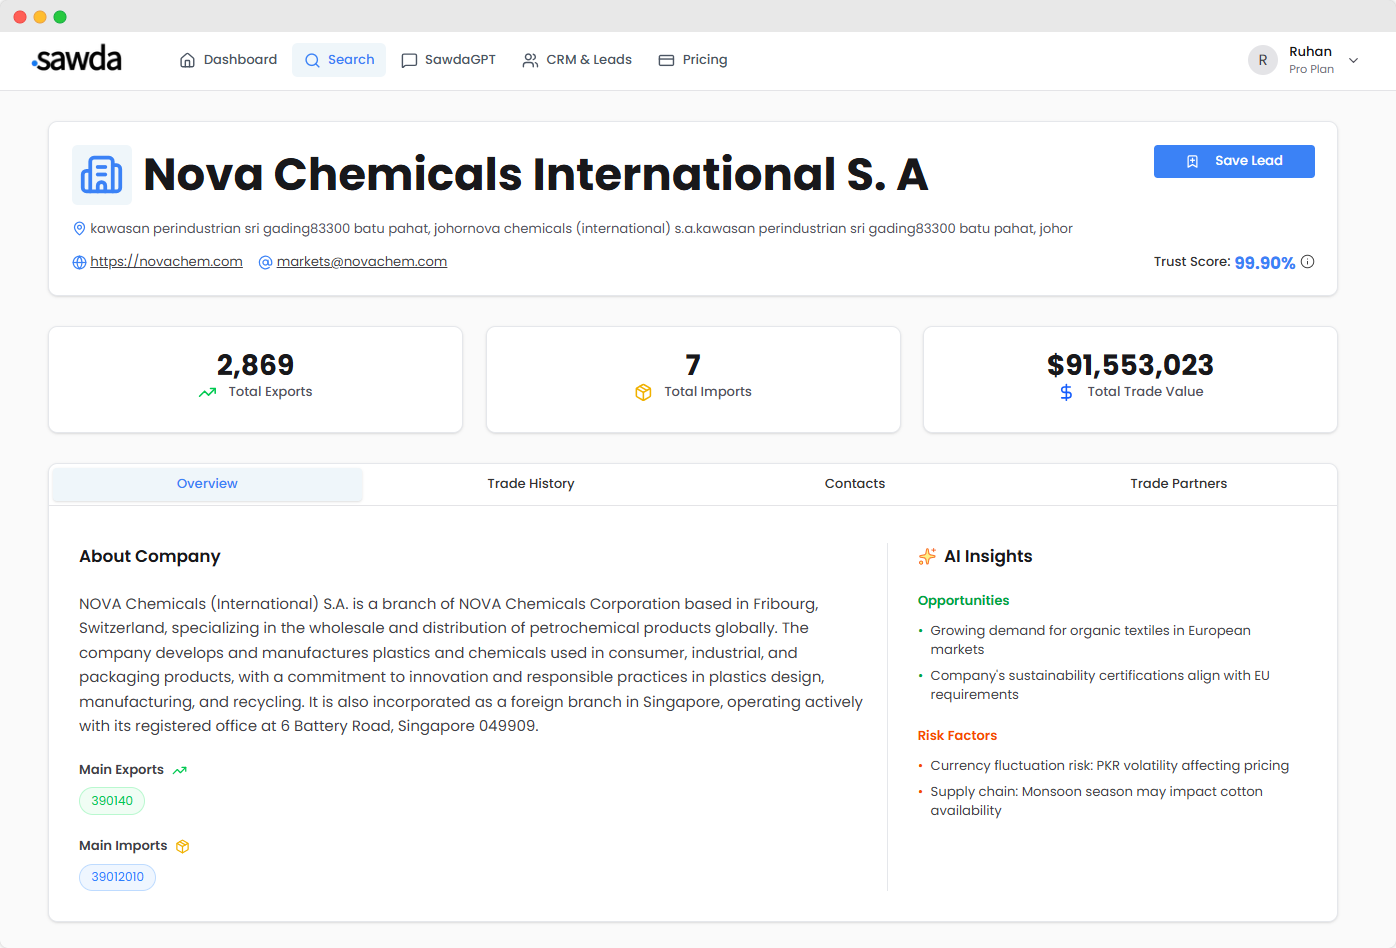The image size is (1396, 948).
Task: Open the Trade Partners tab
Action: (x=1178, y=484)
